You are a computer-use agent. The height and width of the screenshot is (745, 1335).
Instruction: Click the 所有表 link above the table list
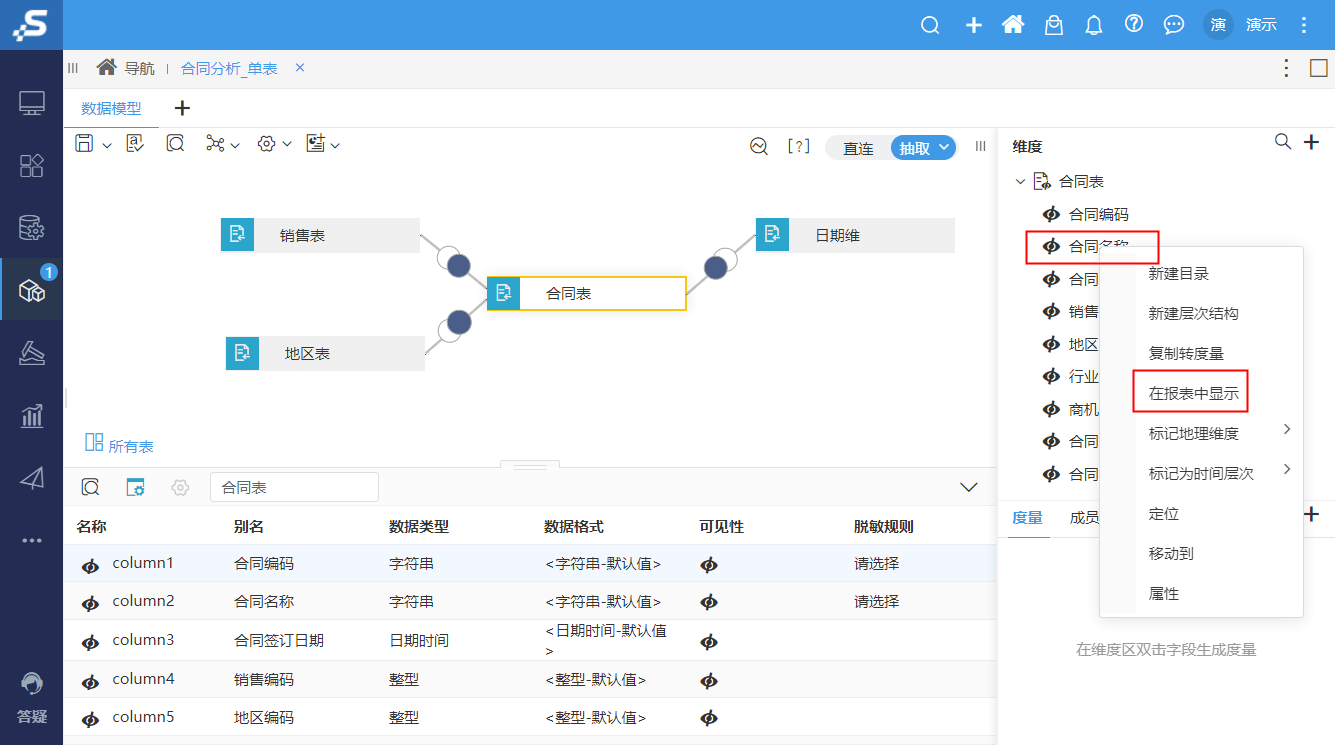130,447
